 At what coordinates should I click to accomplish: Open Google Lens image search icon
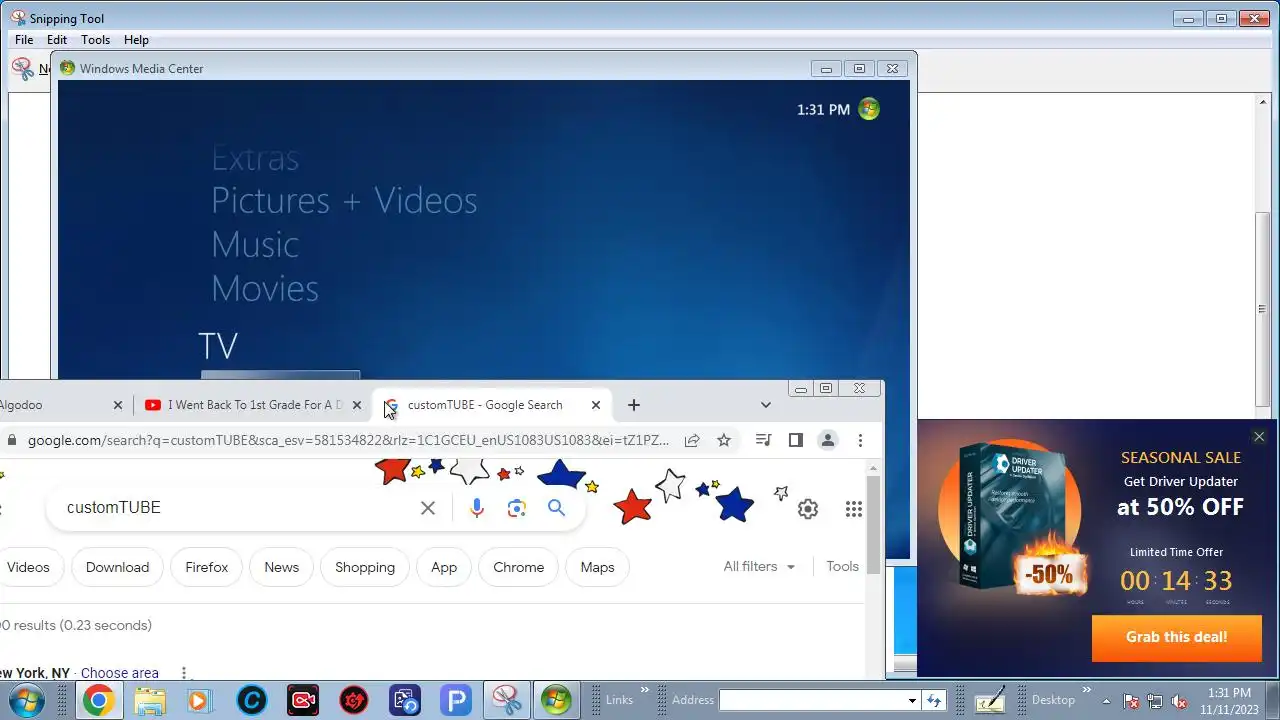[516, 508]
